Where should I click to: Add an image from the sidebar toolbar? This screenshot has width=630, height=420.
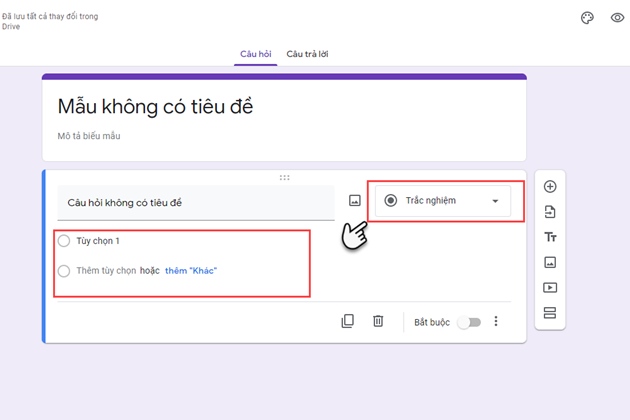coord(550,262)
